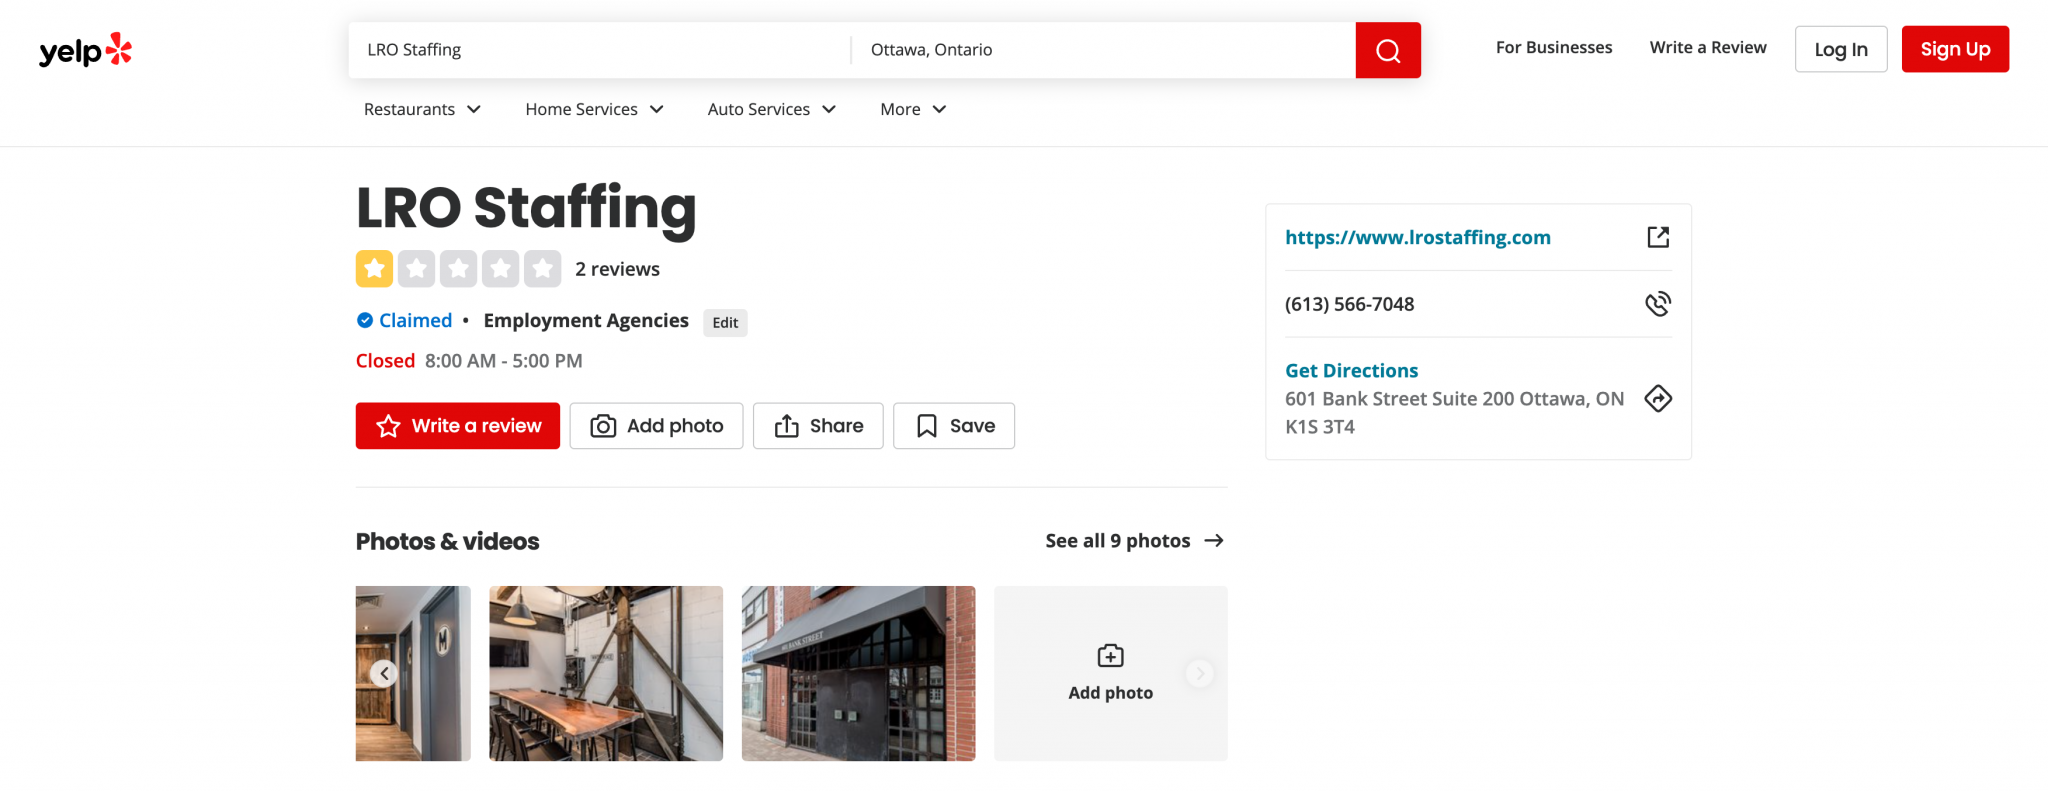Click the directions diamond icon

click(1657, 399)
